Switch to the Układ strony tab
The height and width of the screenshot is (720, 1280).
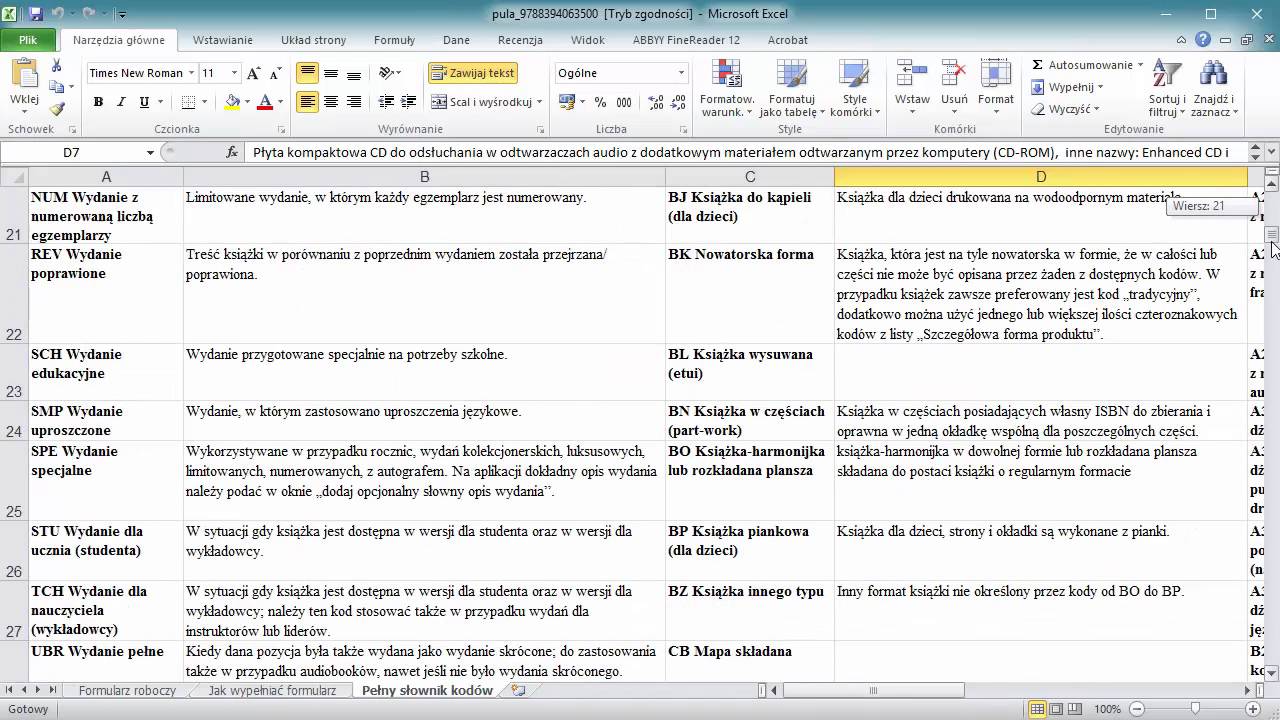(x=313, y=40)
